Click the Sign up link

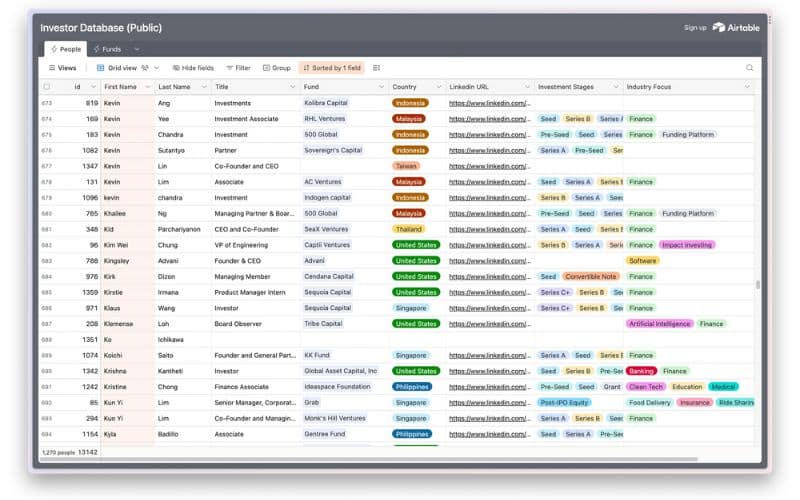[695, 28]
